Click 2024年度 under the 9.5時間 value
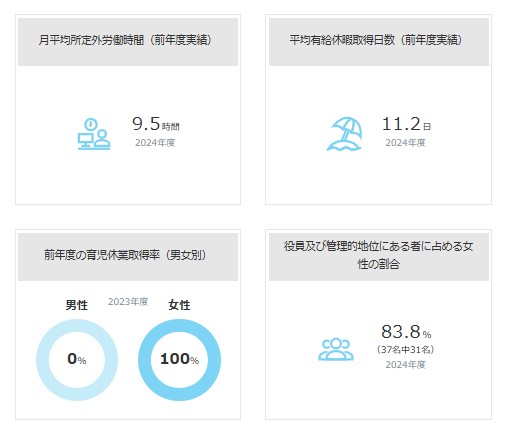This screenshot has width=513, height=427. coord(155,143)
